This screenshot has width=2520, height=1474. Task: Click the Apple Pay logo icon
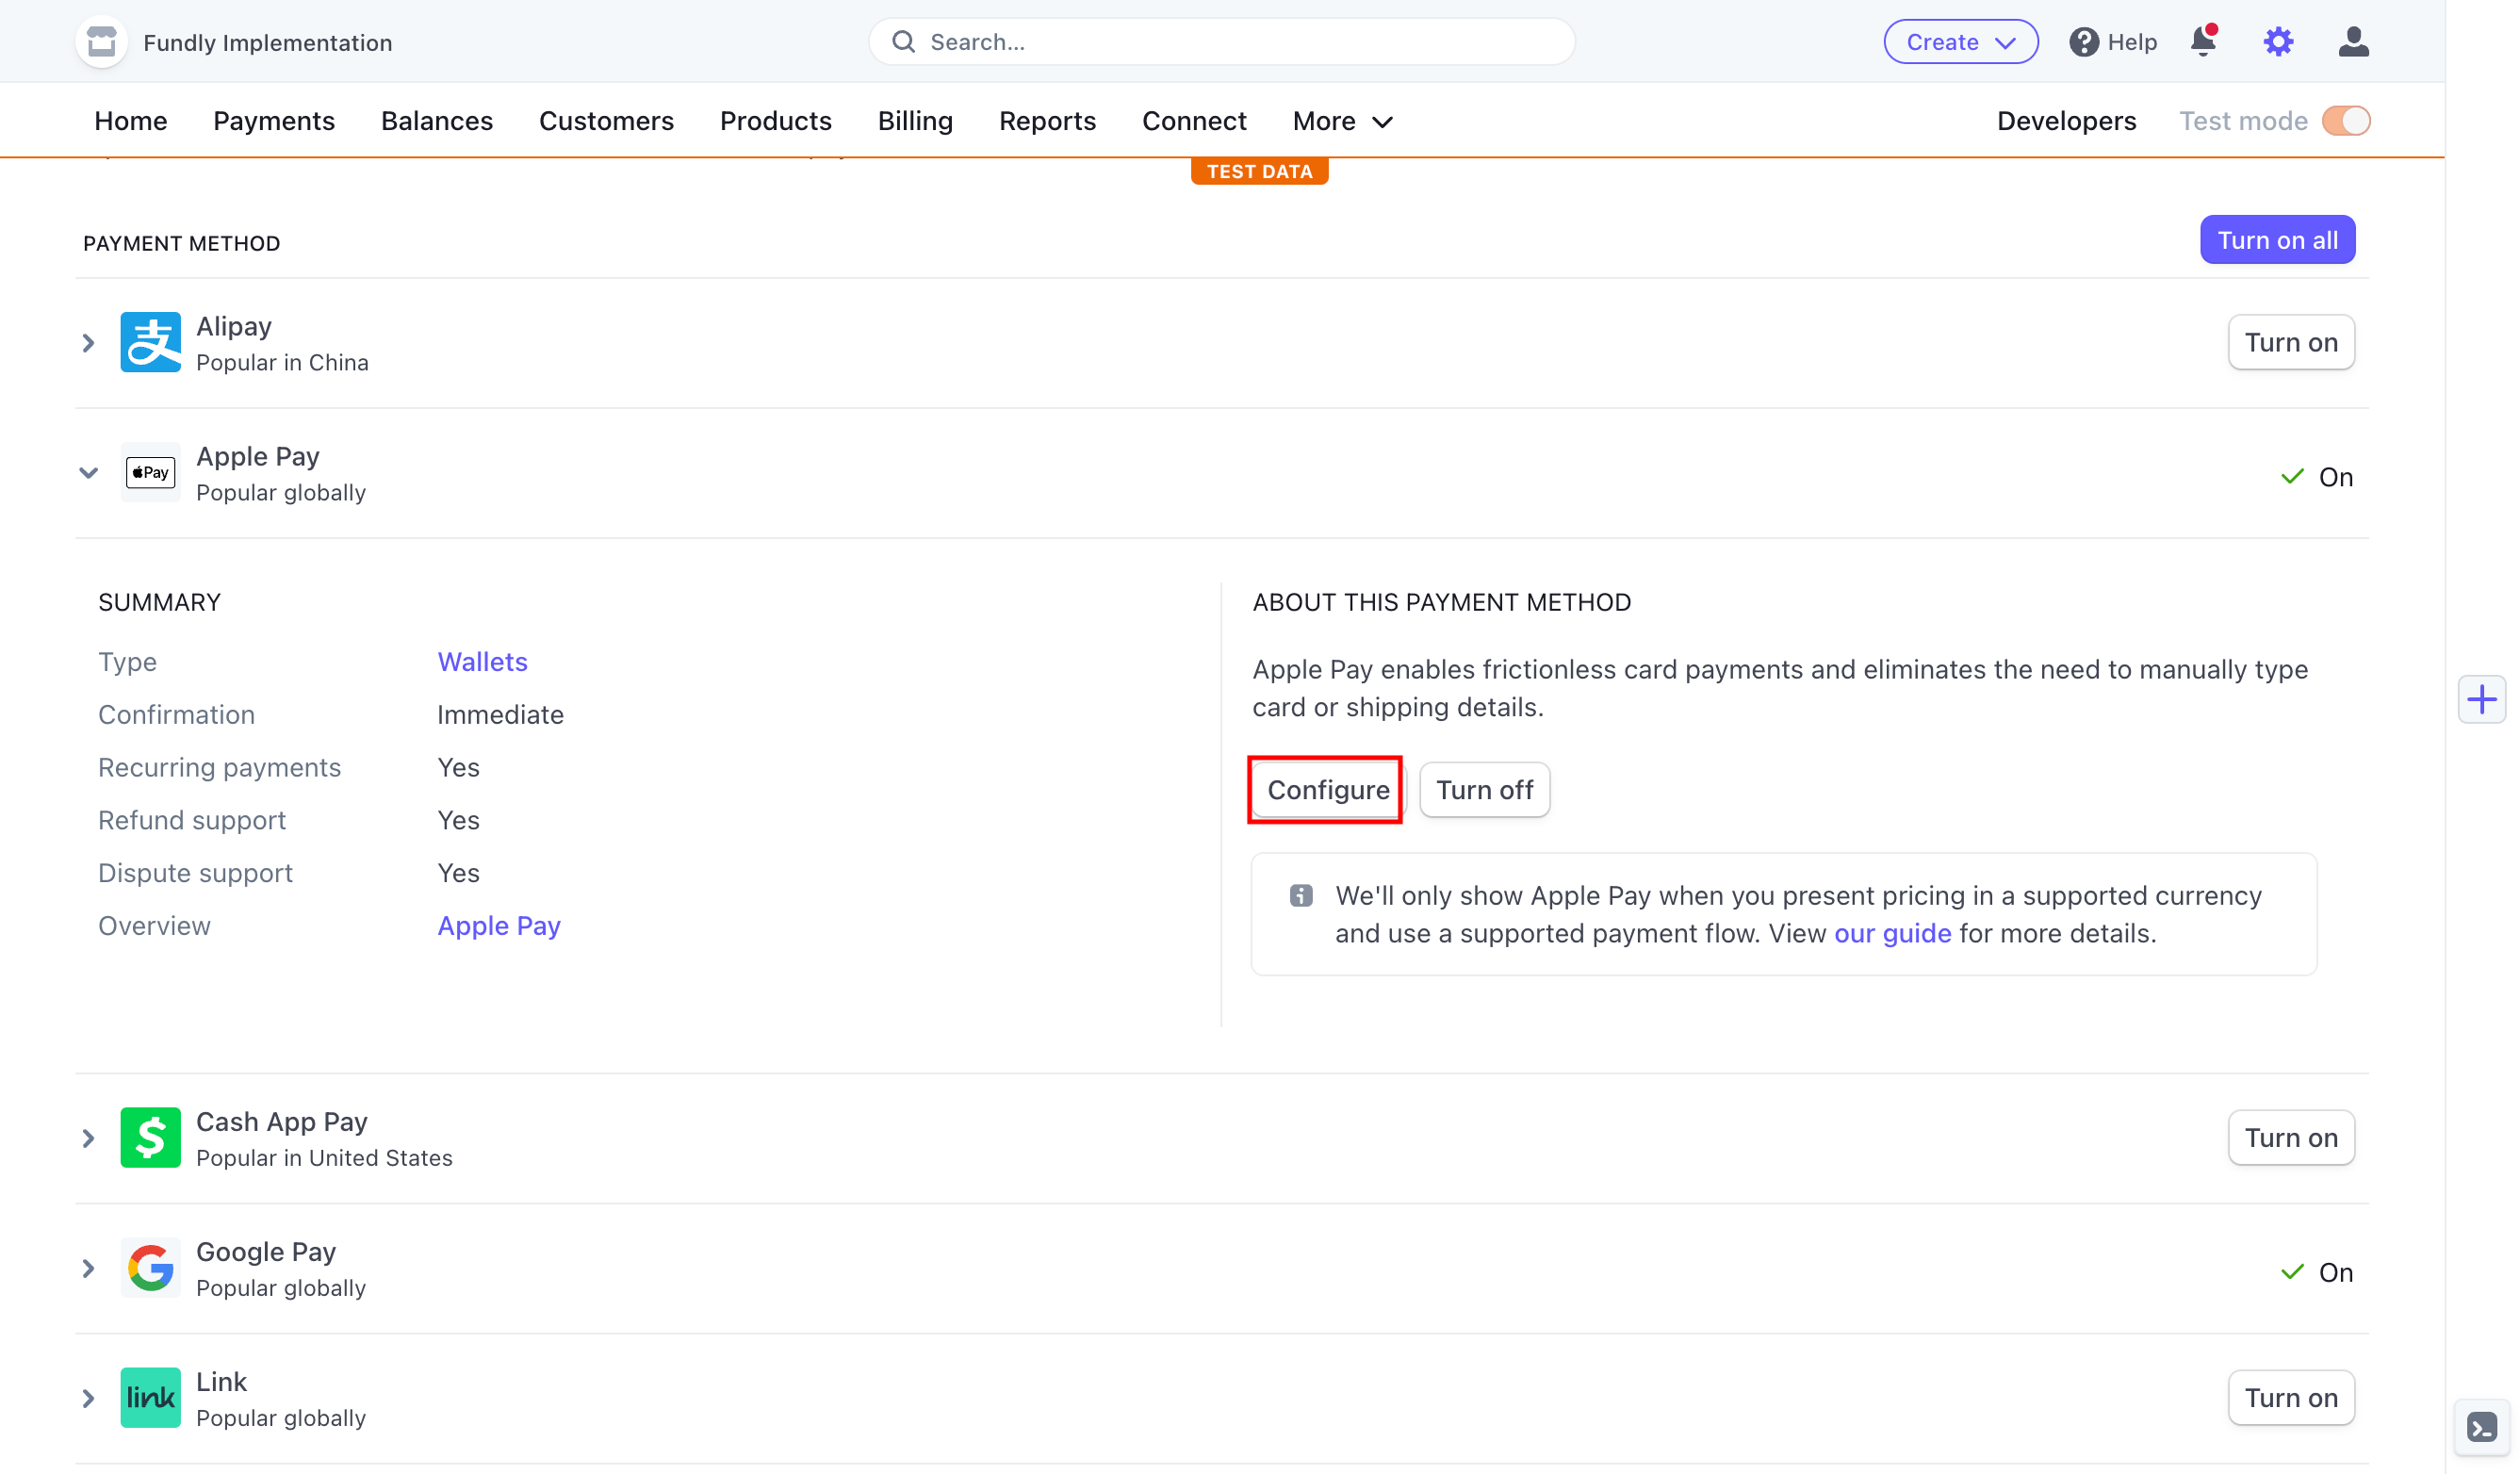(150, 472)
